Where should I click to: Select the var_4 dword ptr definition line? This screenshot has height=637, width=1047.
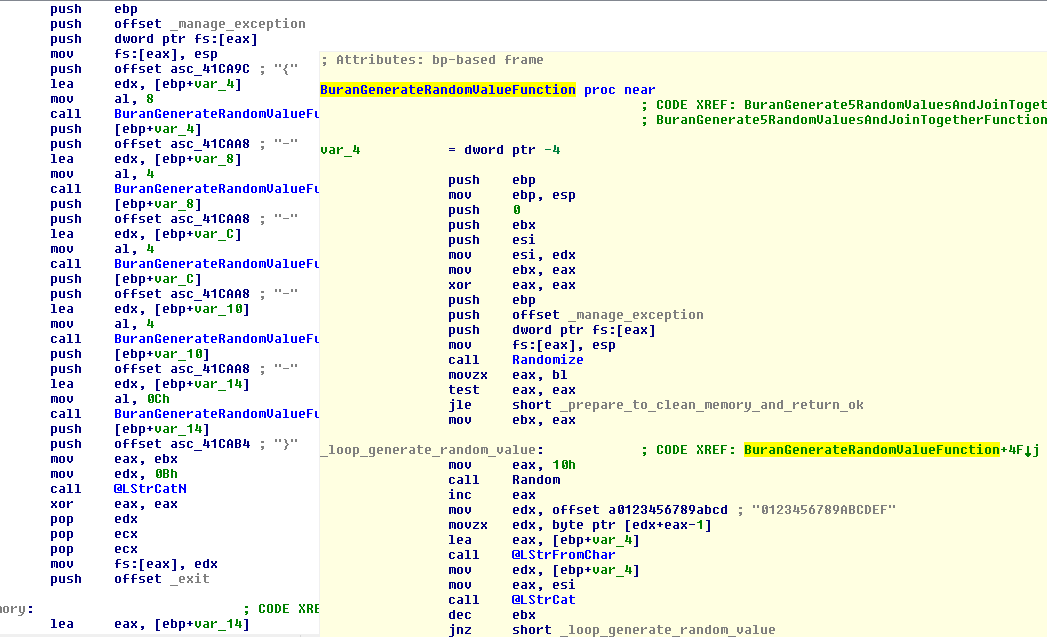coord(440,150)
